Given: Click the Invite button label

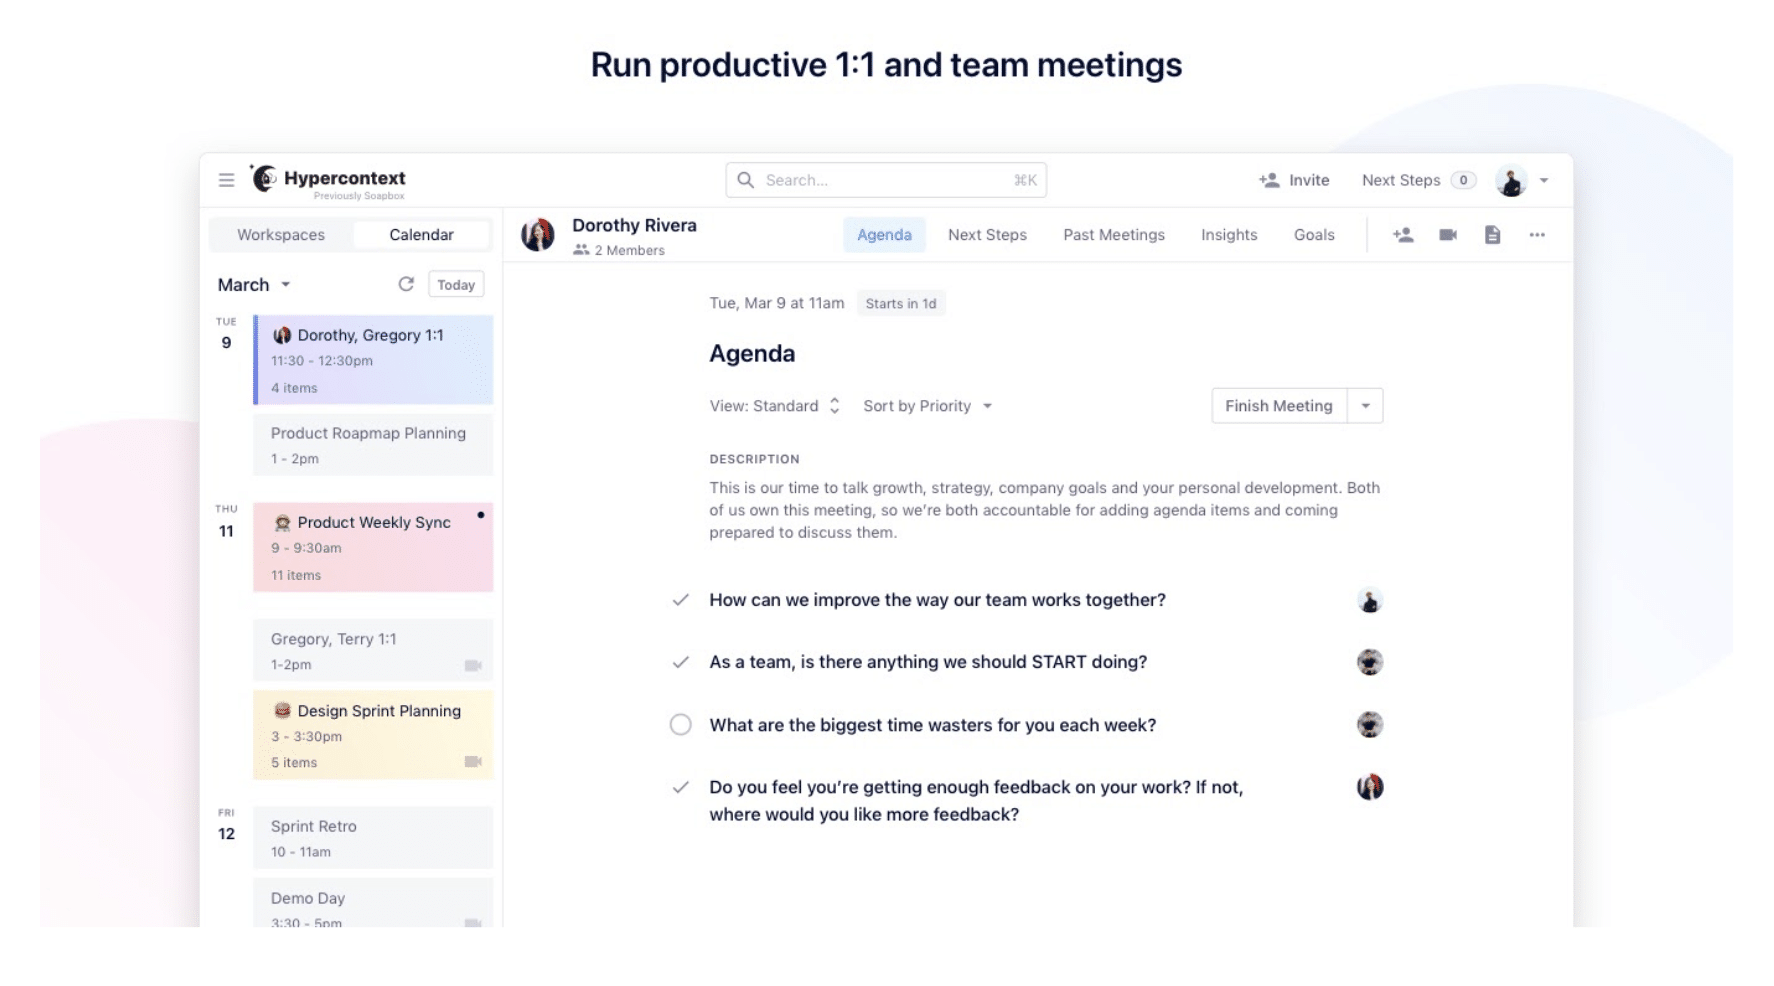Looking at the screenshot, I should click(x=1309, y=180).
